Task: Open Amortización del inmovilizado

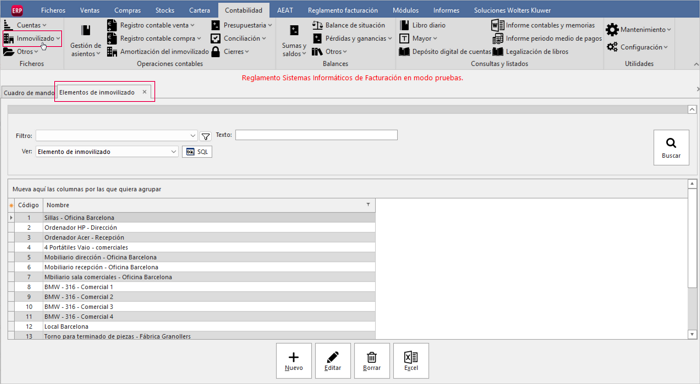Action: coord(158,52)
